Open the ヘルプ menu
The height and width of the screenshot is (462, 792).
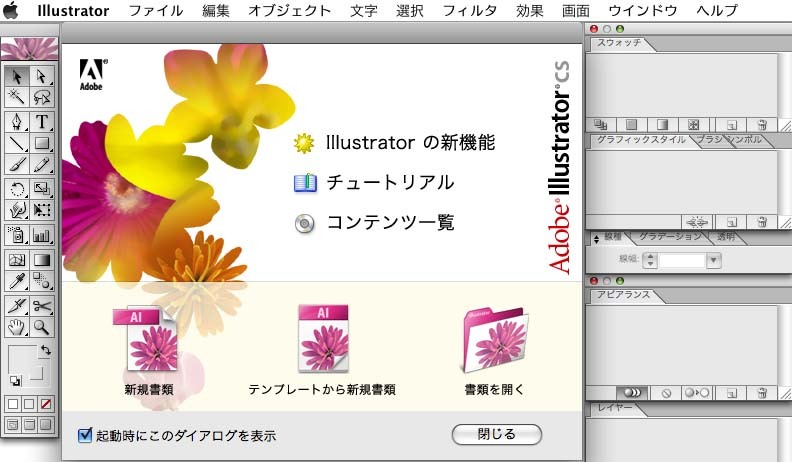pos(717,10)
